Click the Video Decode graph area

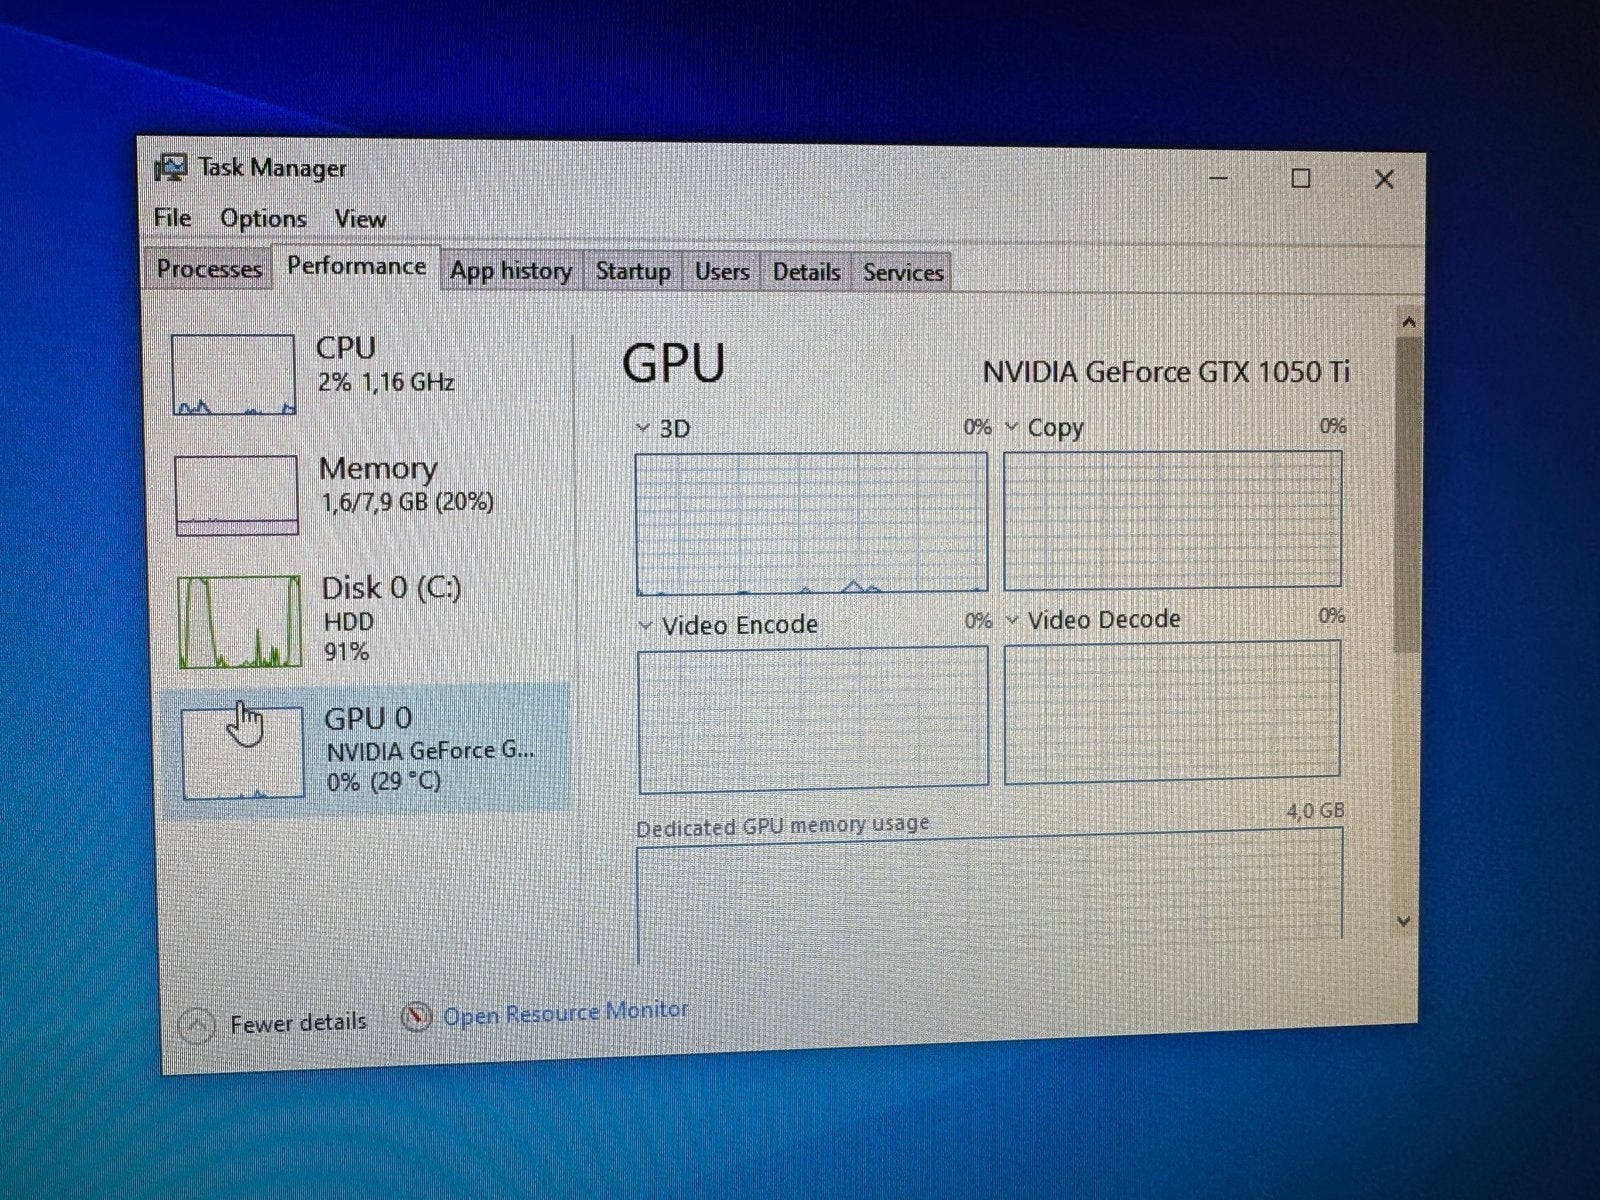tap(1172, 711)
